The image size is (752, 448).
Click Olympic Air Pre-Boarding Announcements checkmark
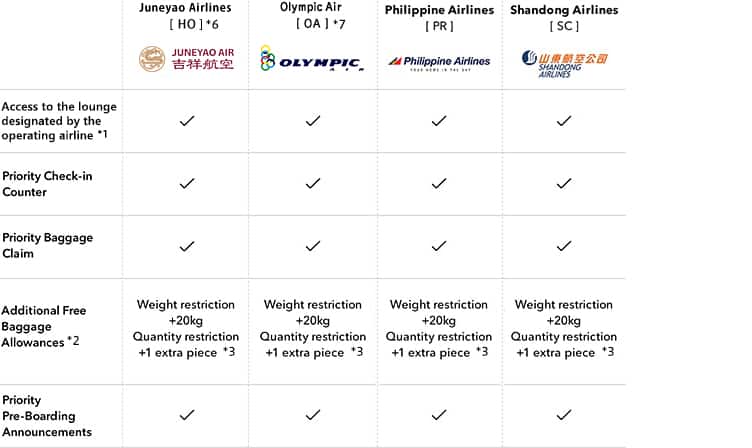(313, 415)
